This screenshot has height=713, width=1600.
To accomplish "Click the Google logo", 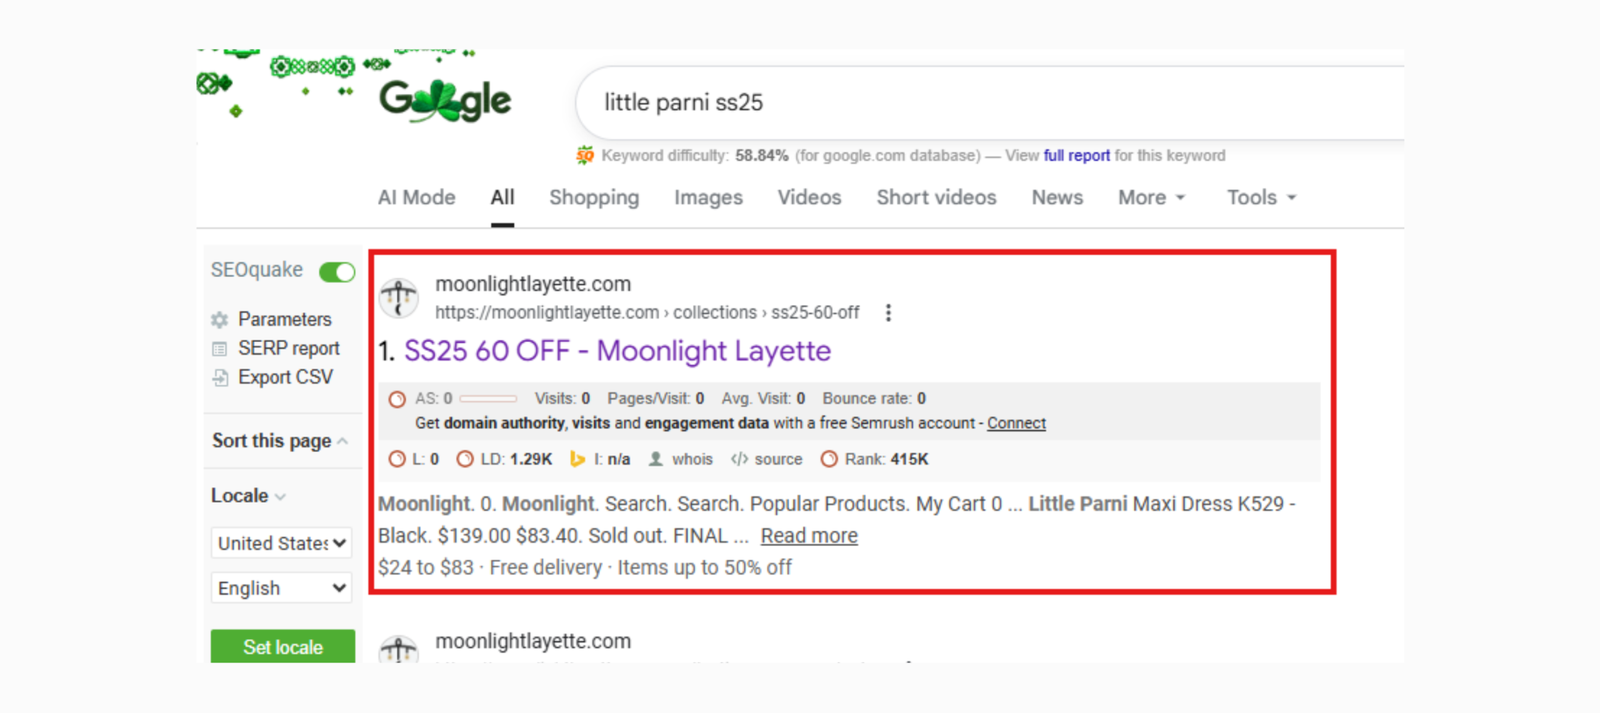I will click(x=445, y=101).
